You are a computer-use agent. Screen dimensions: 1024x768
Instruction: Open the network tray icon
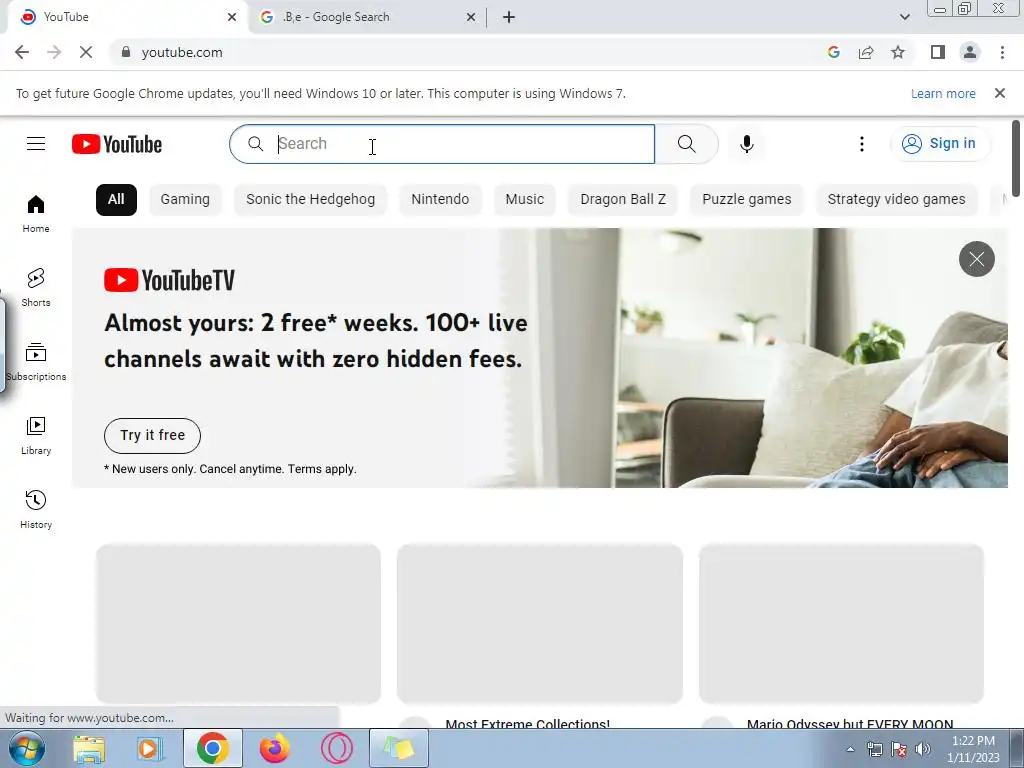[874, 749]
